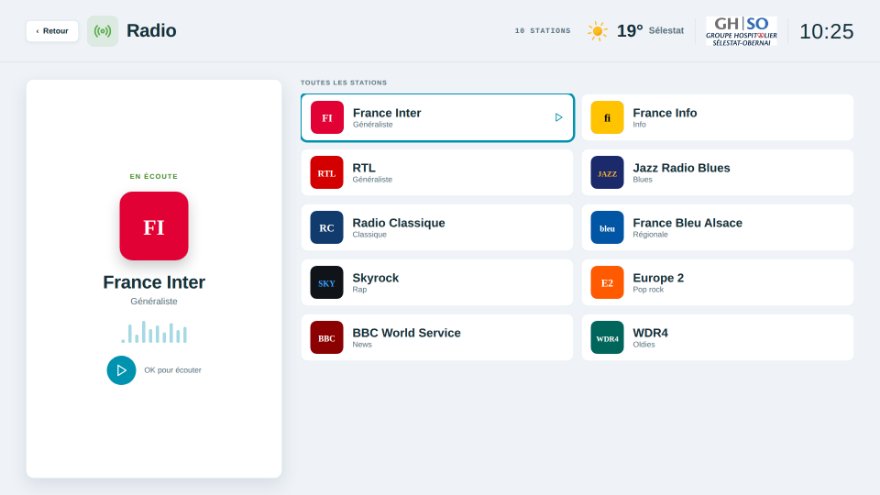Select the France Inter station card
Viewport: 880px width, 495px height.
pos(437,117)
